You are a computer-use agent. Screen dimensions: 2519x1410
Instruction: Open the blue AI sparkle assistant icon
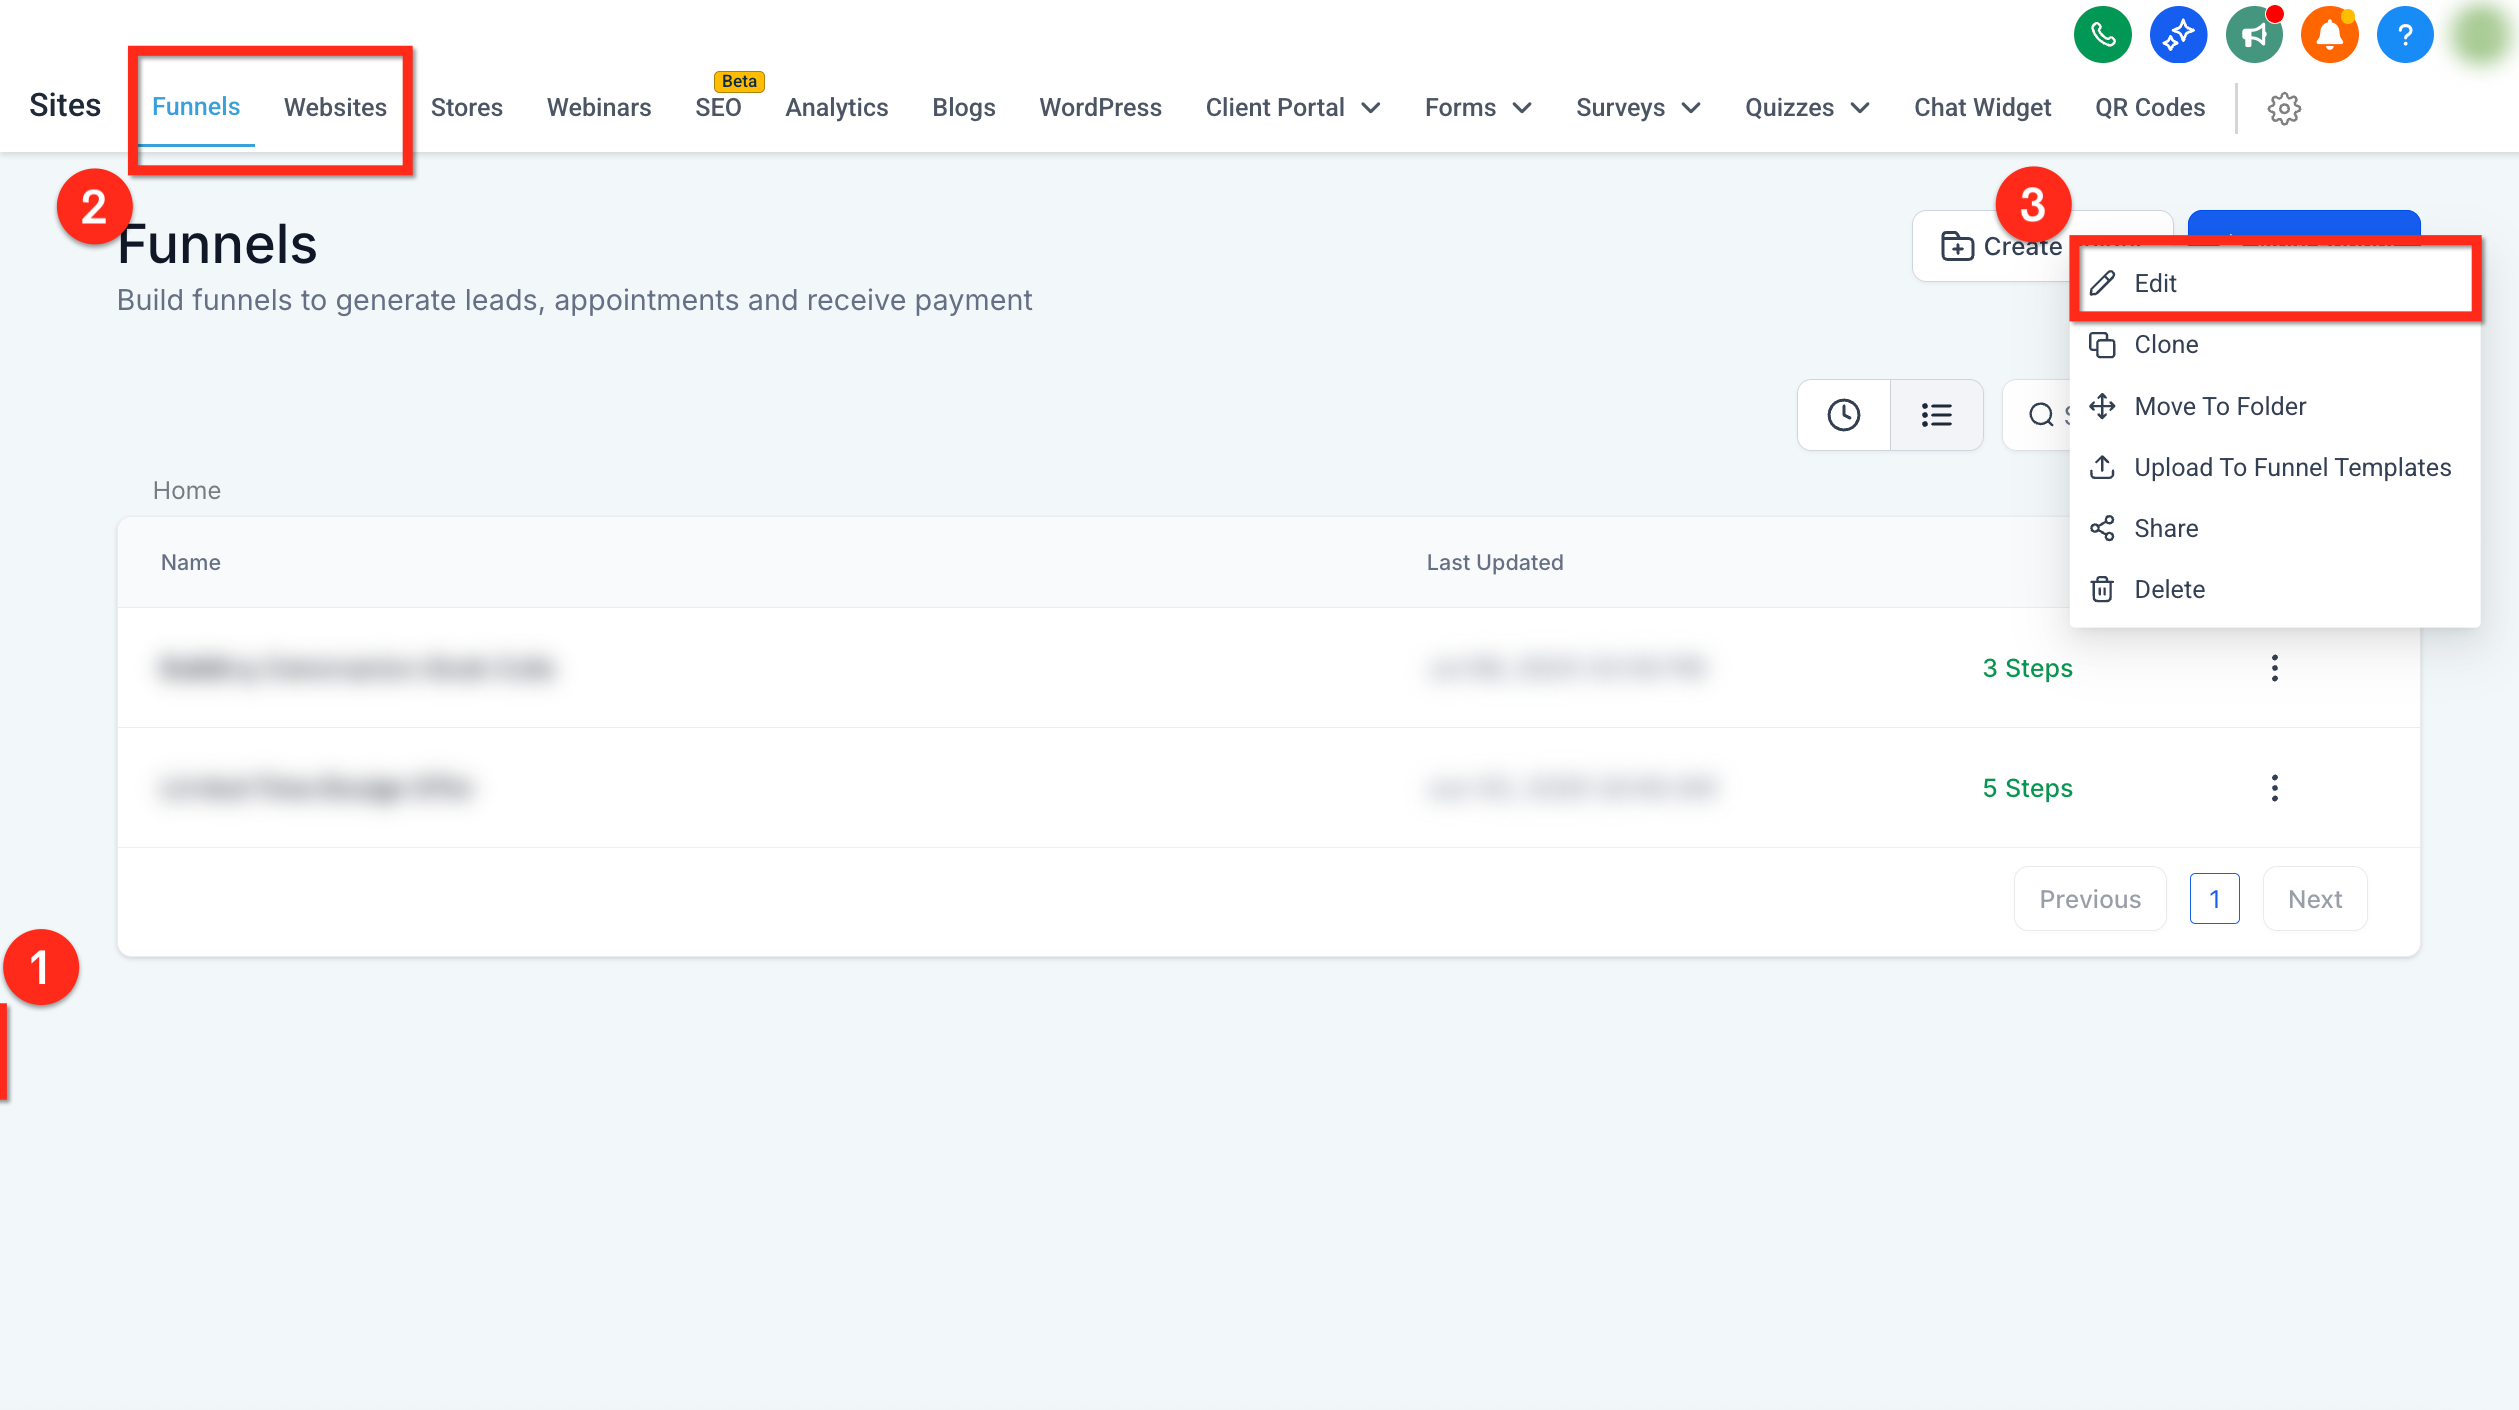[2178, 36]
